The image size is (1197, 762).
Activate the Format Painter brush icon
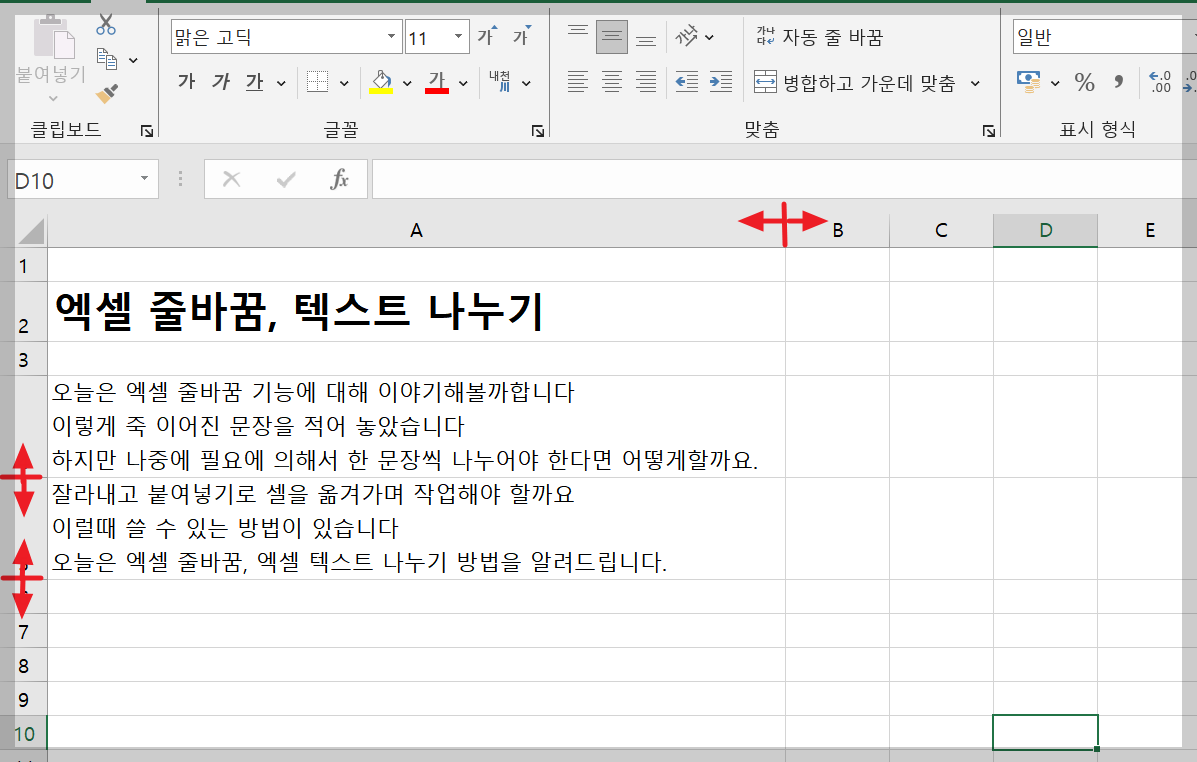[x=105, y=92]
